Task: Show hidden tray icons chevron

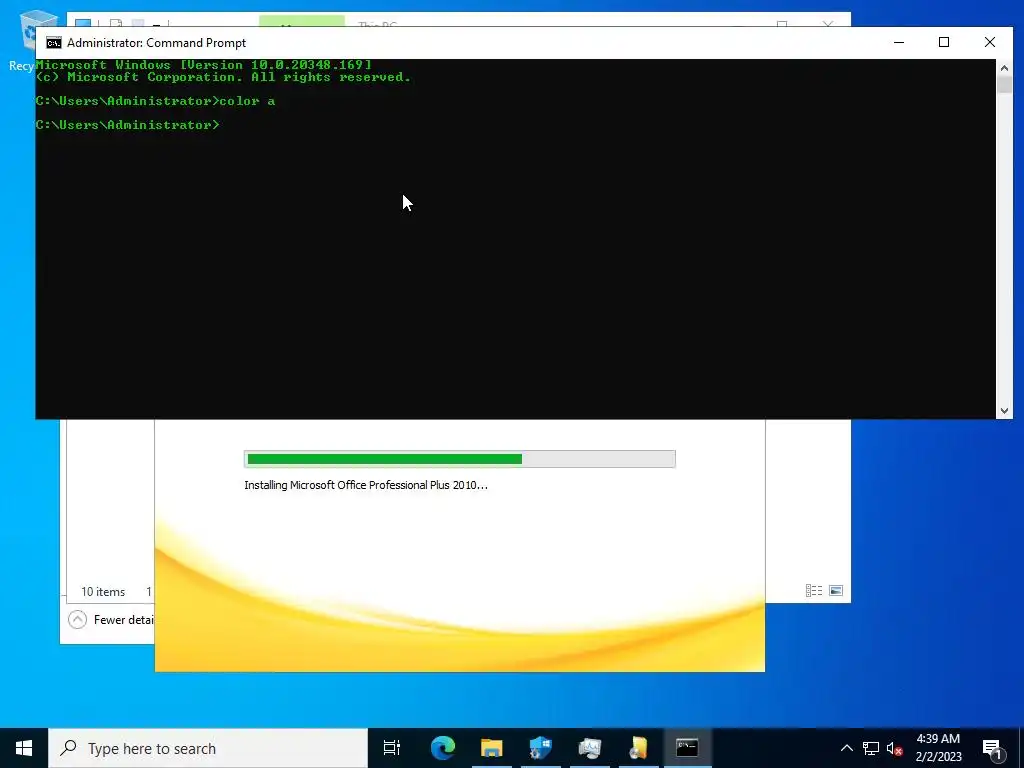Action: 846,748
